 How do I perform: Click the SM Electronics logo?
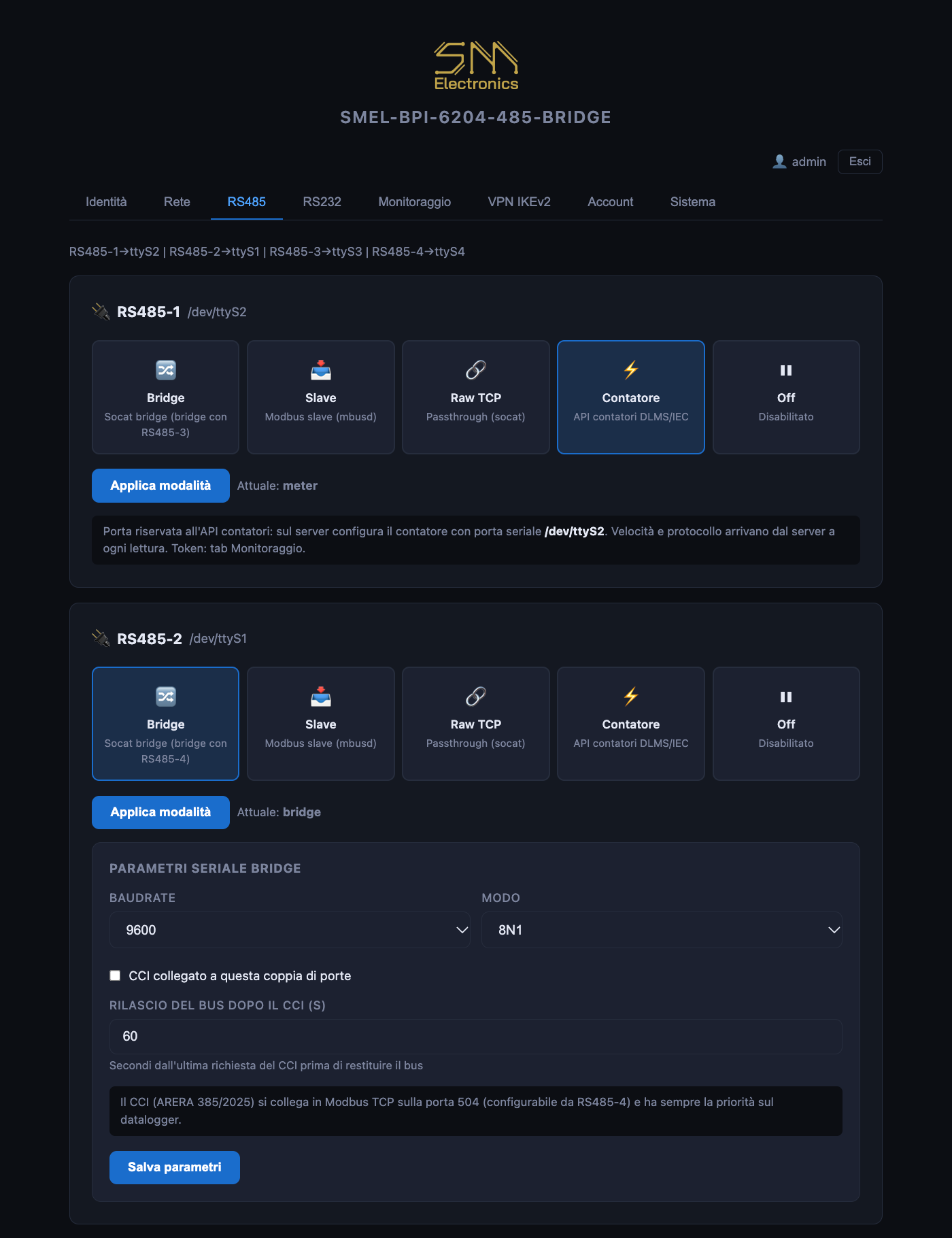tap(476, 66)
